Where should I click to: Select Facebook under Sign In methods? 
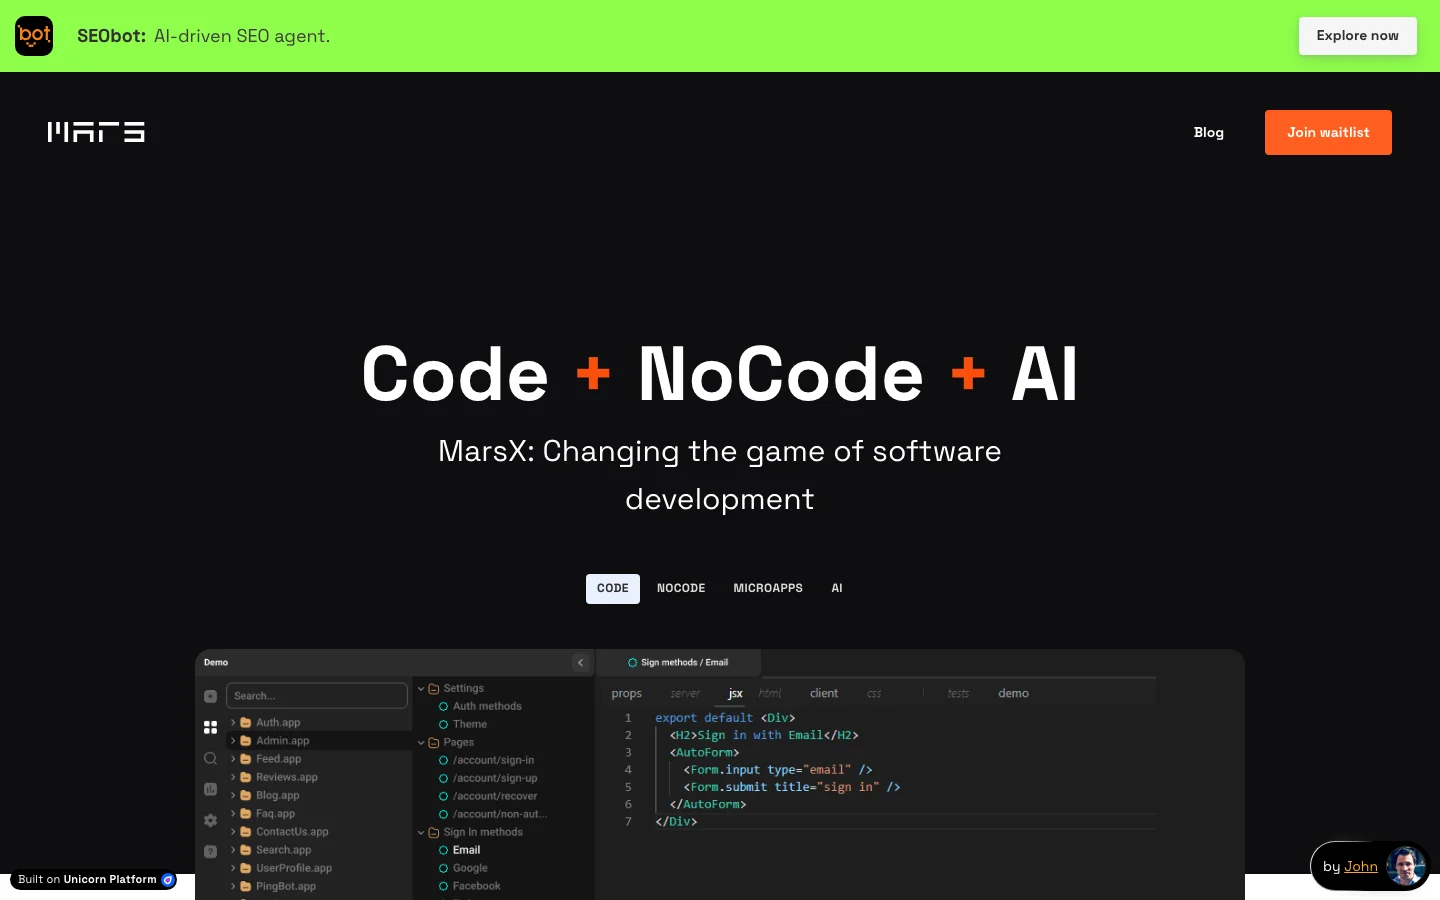pos(470,886)
